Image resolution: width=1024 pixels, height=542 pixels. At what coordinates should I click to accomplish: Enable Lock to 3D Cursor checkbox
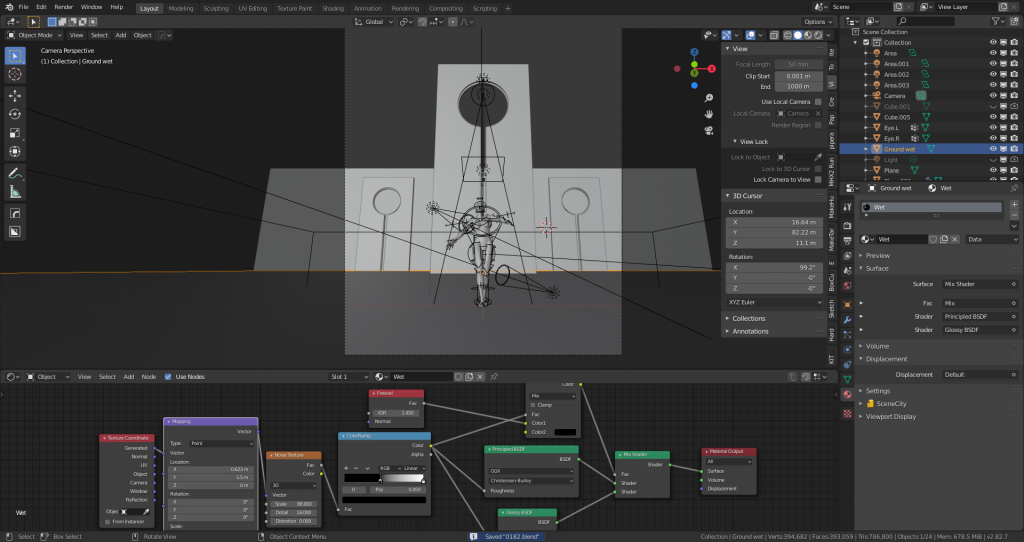pos(818,168)
